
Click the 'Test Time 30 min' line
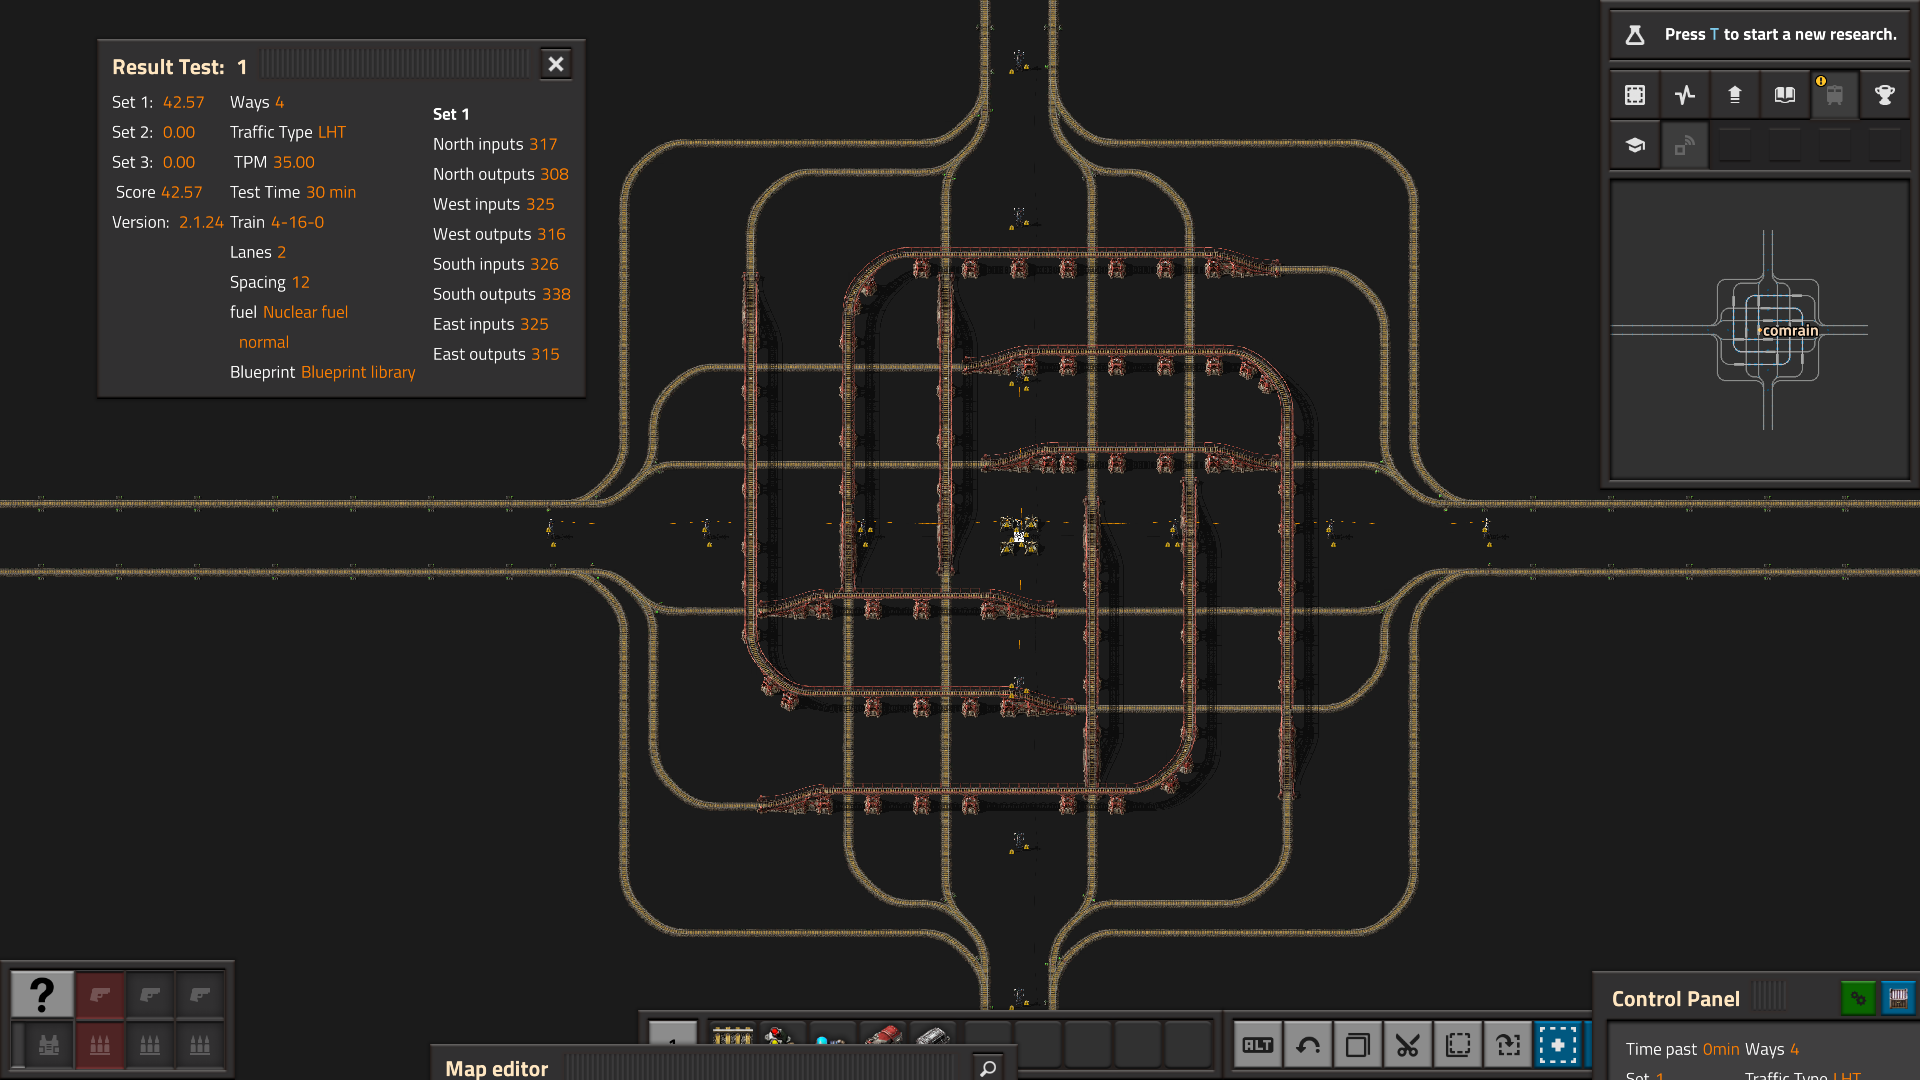point(293,192)
